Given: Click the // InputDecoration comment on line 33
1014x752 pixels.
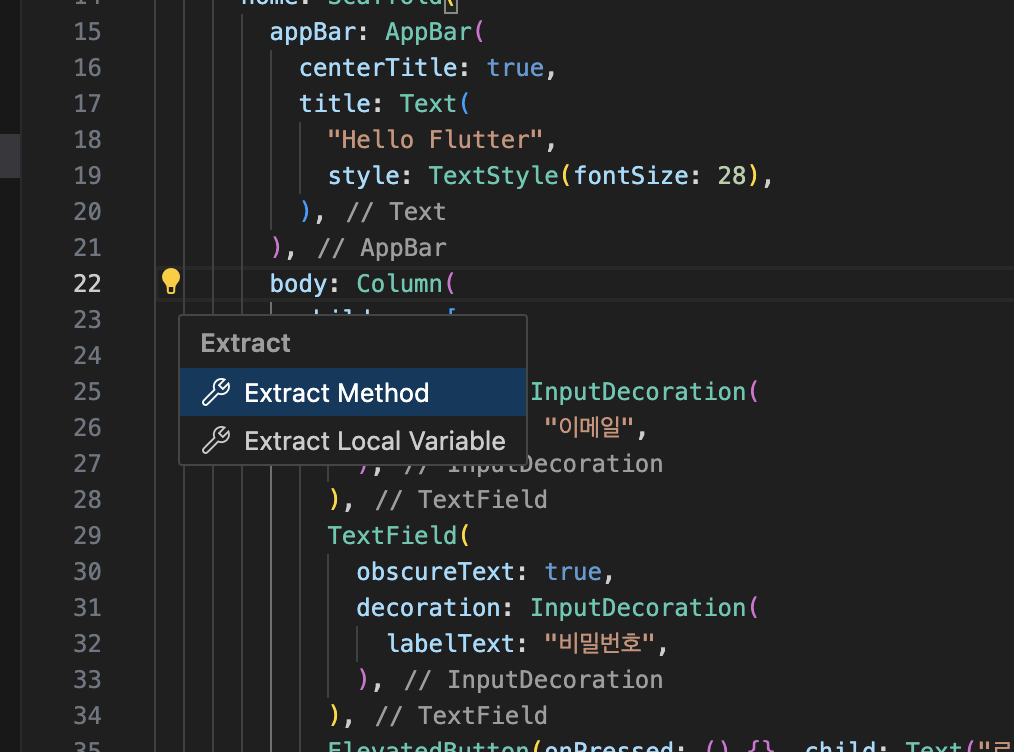Looking at the screenshot, I should coord(534,680).
